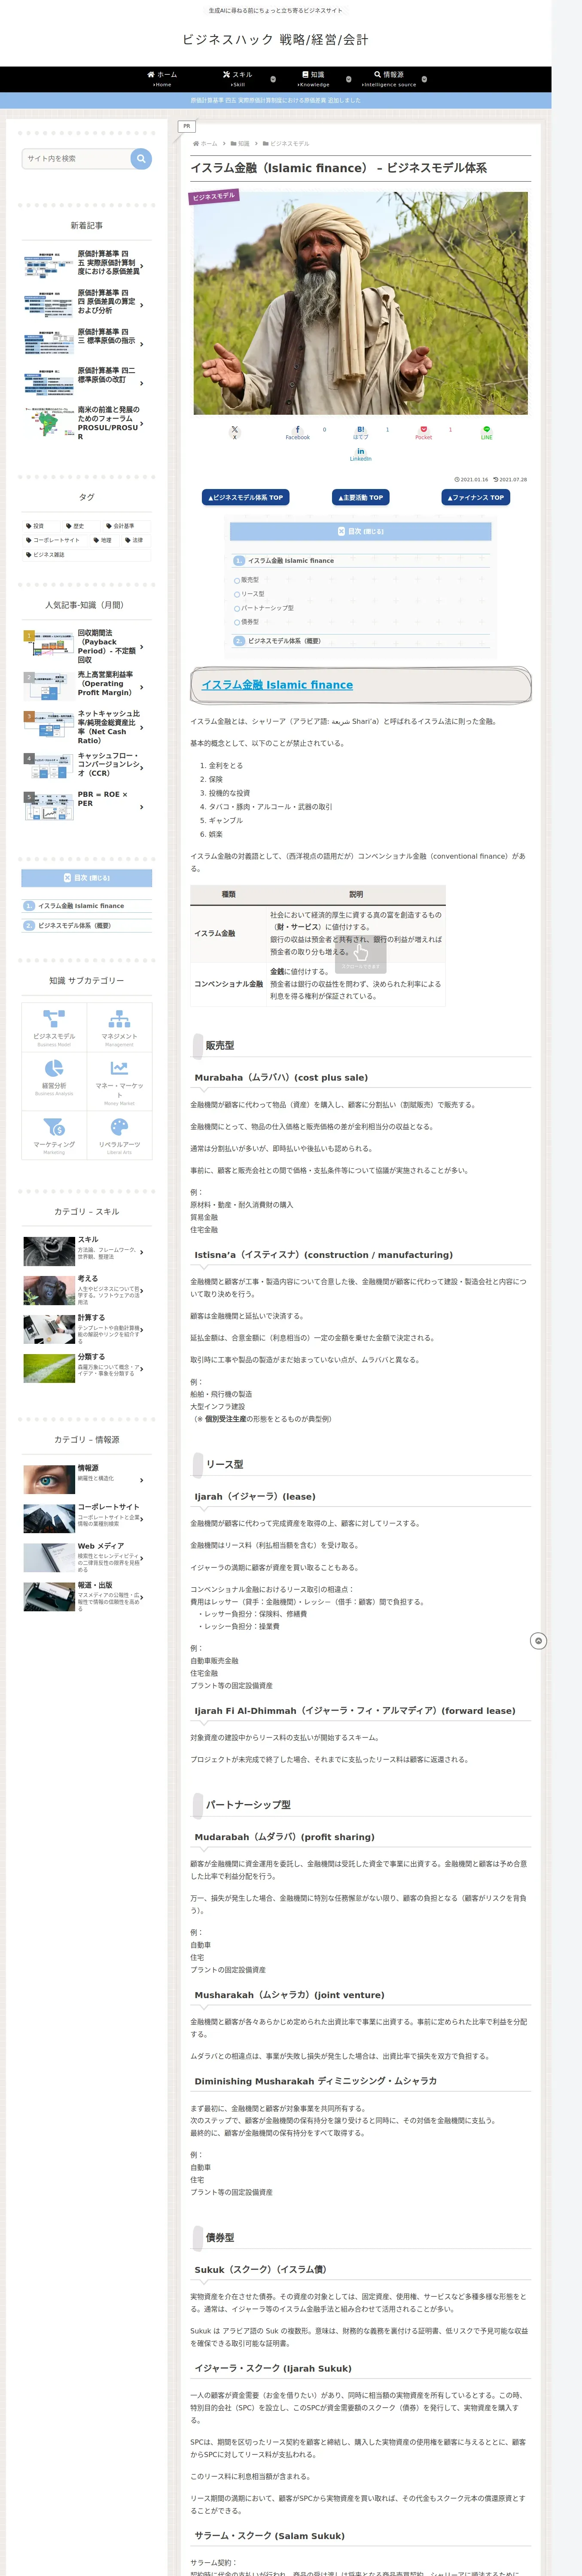Open the 情報源 Intelligence source menu item
This screenshot has width=582, height=2576.
389,79
